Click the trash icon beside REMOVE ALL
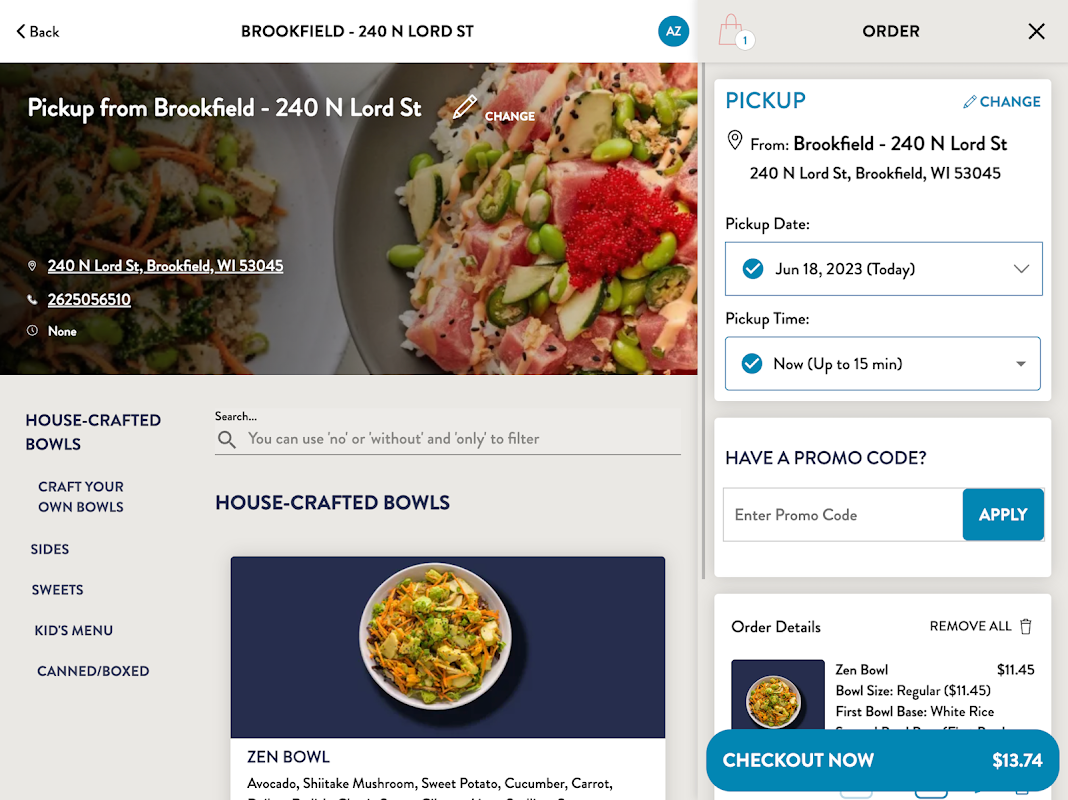The height and width of the screenshot is (800, 1068). coord(1026,626)
